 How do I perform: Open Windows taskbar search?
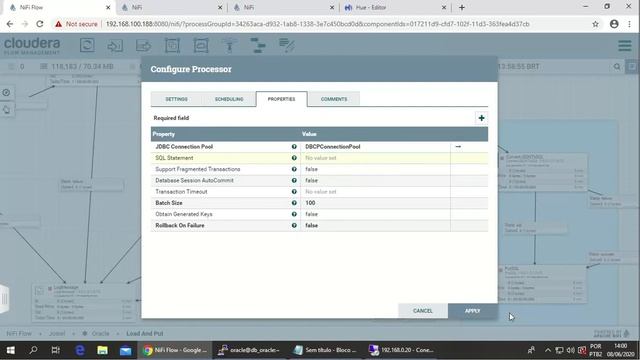click(x=33, y=350)
